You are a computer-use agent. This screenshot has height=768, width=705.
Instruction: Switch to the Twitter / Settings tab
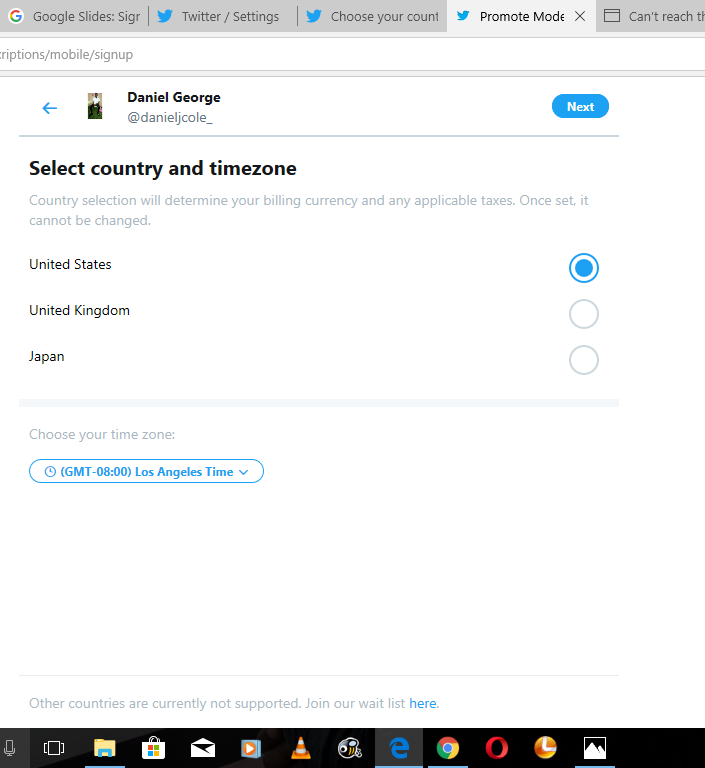click(222, 17)
